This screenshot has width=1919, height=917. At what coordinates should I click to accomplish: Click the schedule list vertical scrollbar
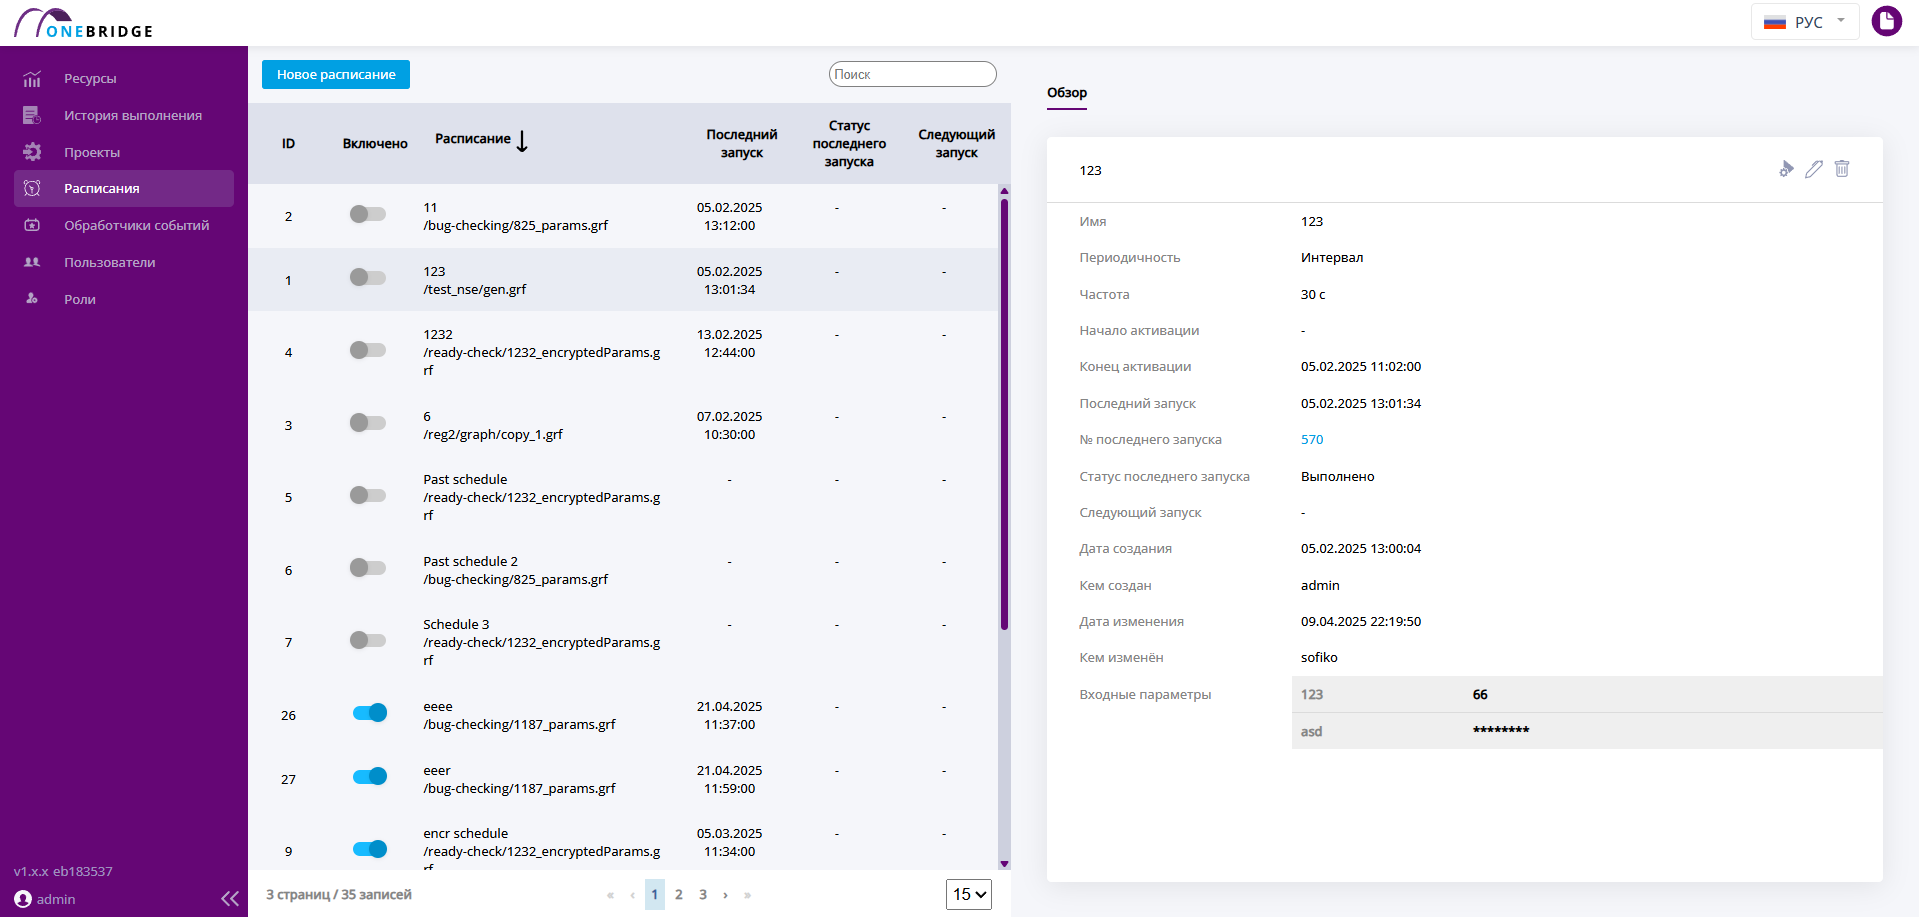(x=1004, y=414)
